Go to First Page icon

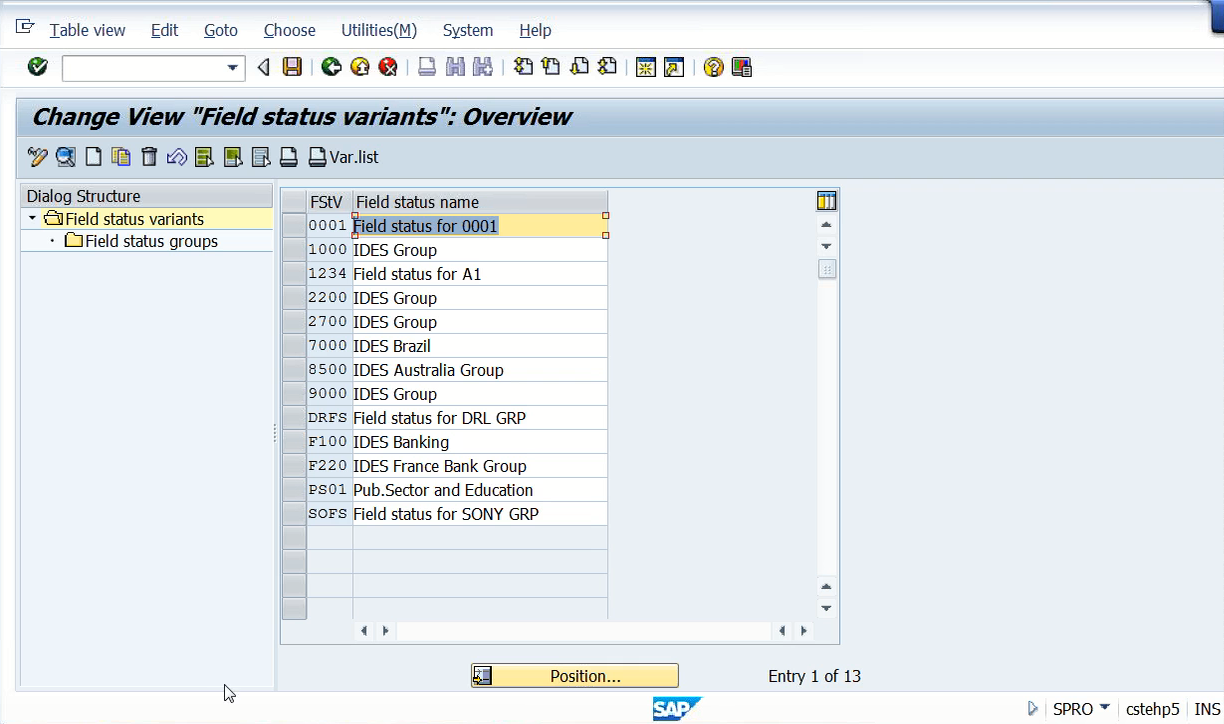click(x=523, y=67)
